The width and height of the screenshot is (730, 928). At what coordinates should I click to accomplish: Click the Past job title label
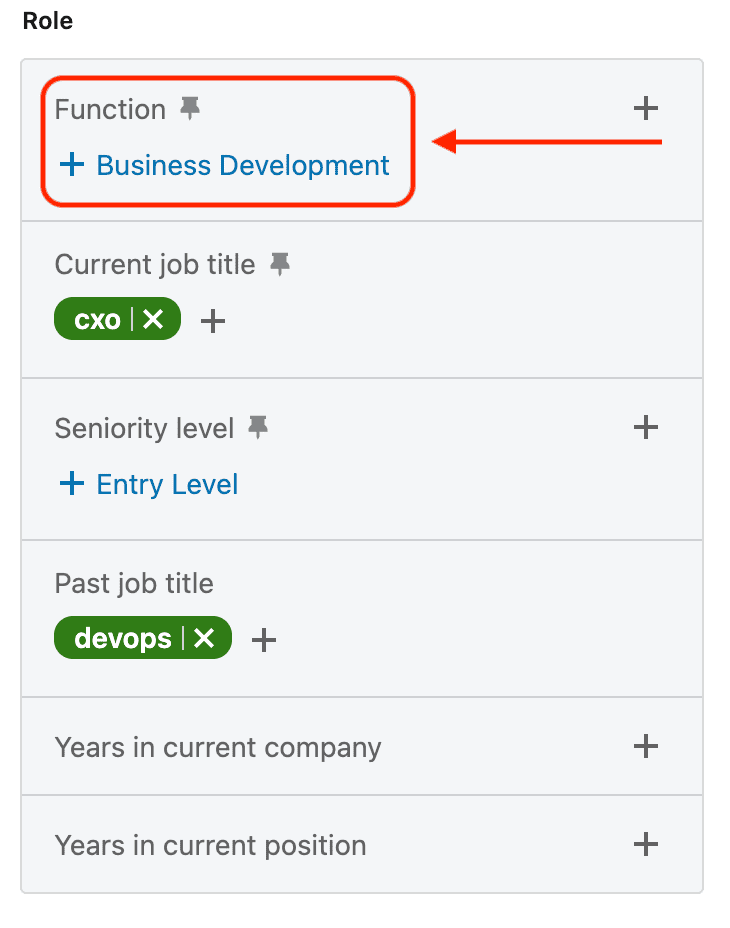[x=134, y=583]
